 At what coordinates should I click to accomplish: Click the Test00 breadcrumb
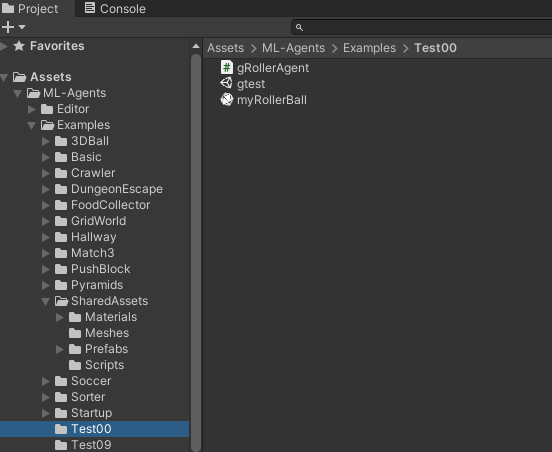coord(435,48)
